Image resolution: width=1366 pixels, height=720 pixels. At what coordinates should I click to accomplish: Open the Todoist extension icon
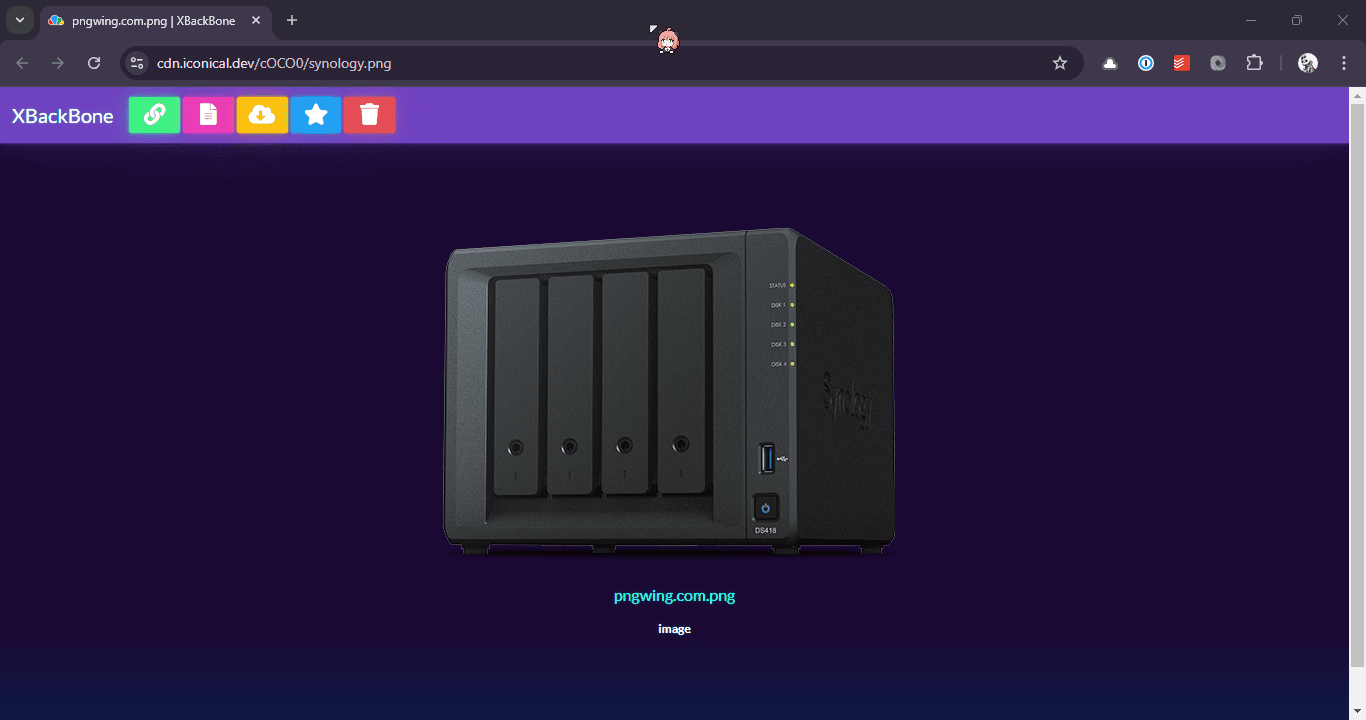(x=1182, y=63)
